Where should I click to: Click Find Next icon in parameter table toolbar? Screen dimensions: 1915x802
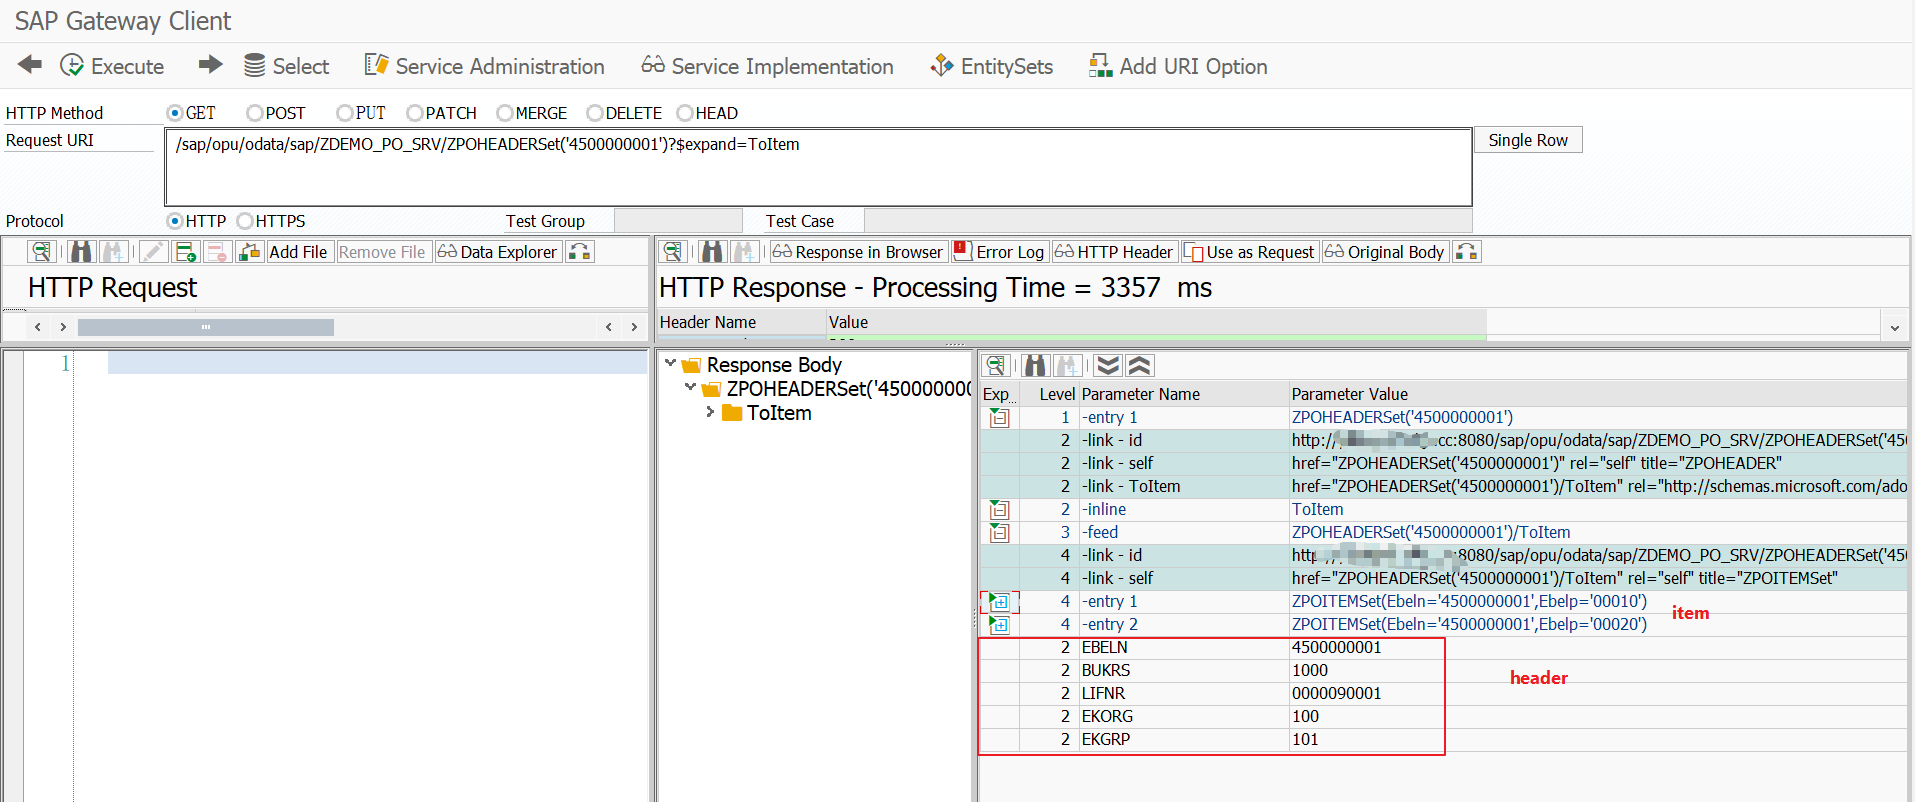[x=1067, y=366]
